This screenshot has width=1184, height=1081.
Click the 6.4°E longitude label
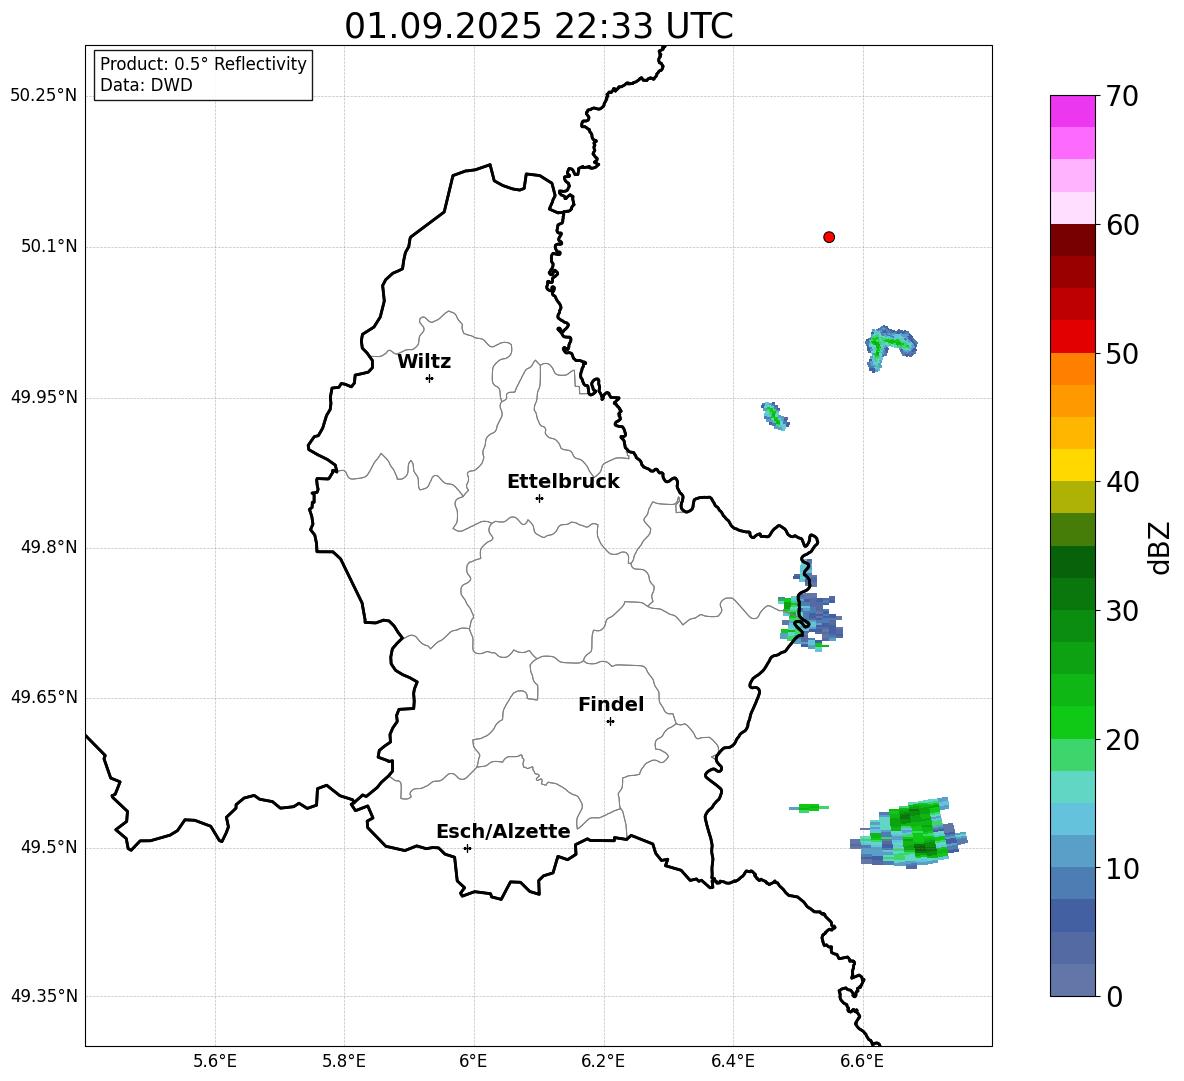732,1061
